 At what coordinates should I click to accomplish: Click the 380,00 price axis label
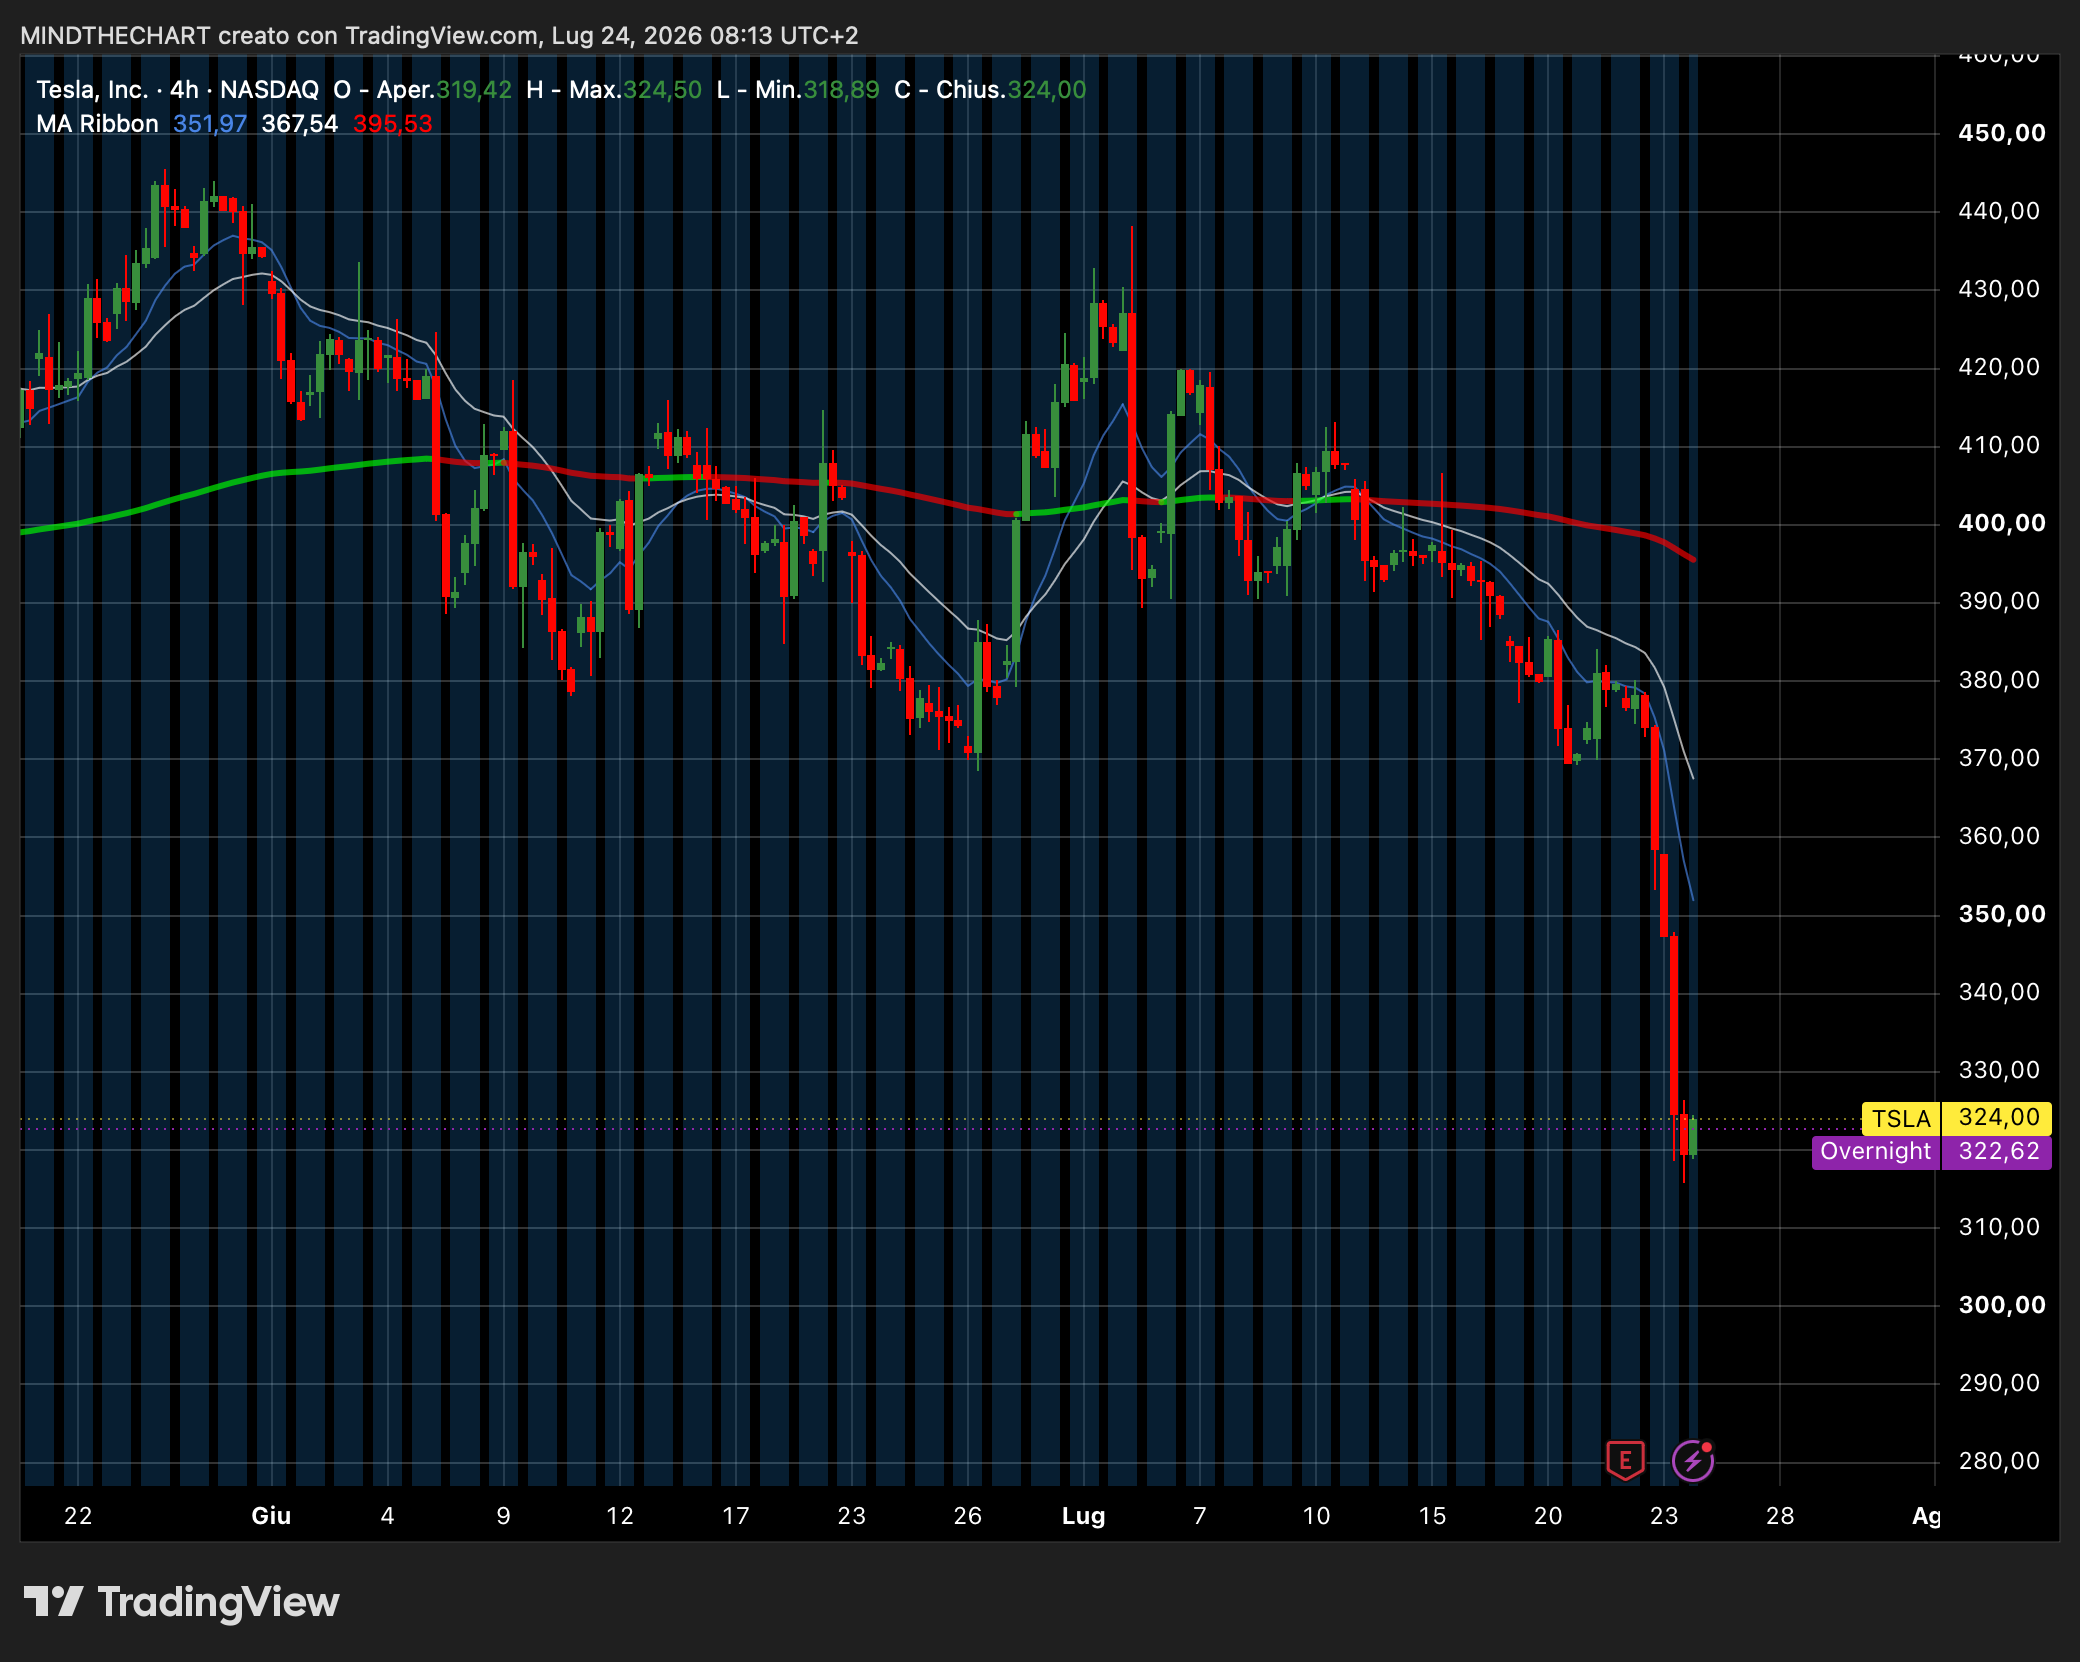click(1999, 680)
